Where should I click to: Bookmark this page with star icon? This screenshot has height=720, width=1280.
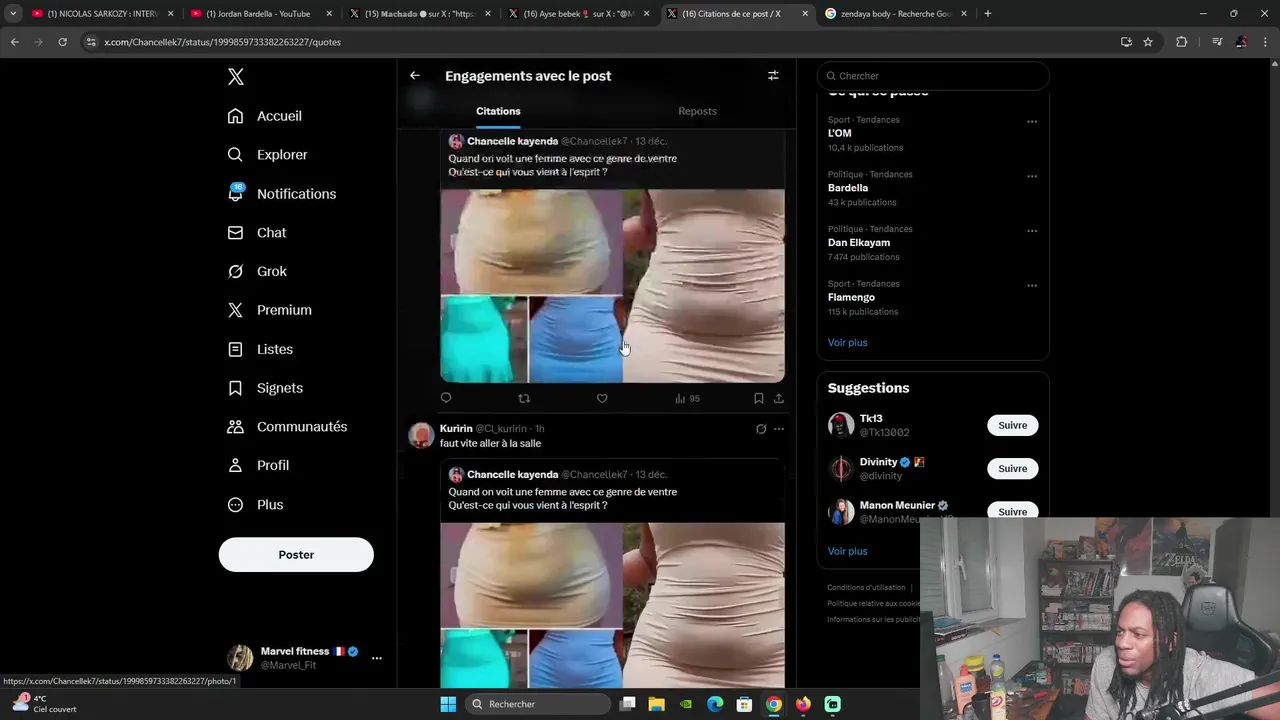pos(1148,42)
